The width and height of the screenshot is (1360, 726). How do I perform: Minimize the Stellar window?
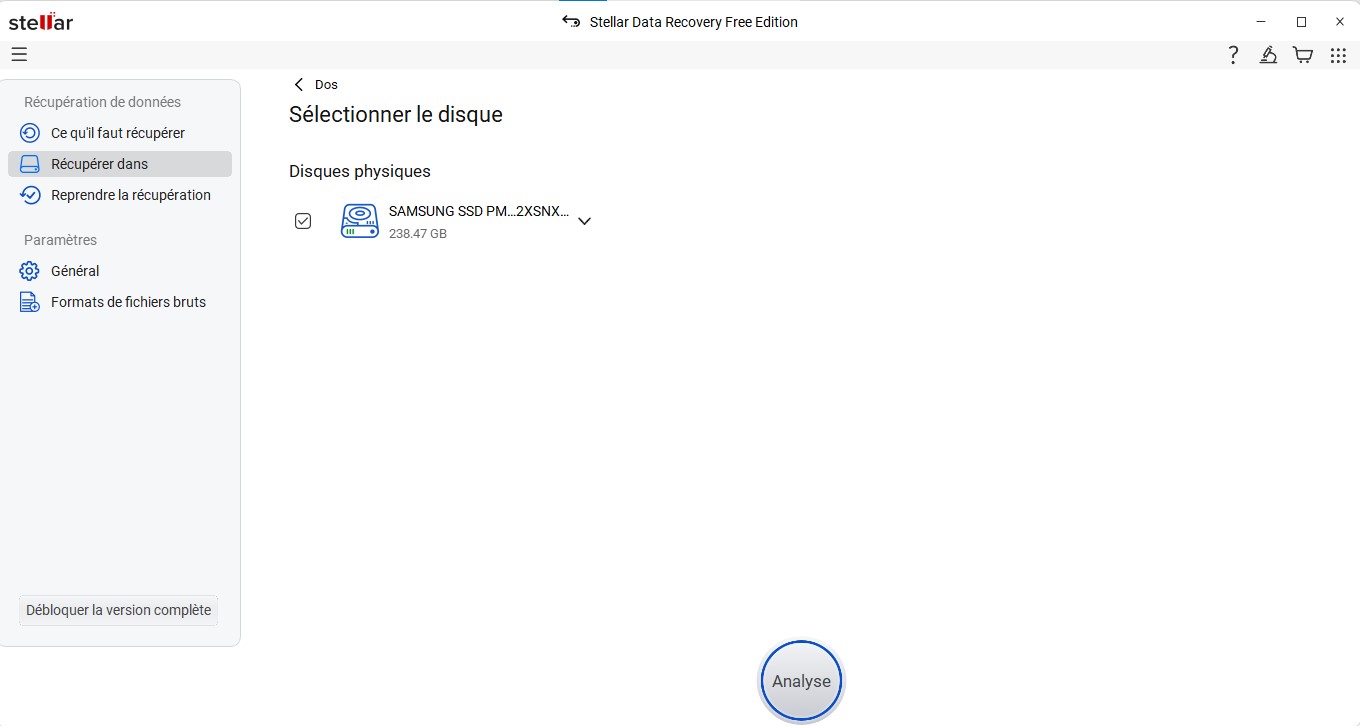point(1262,21)
